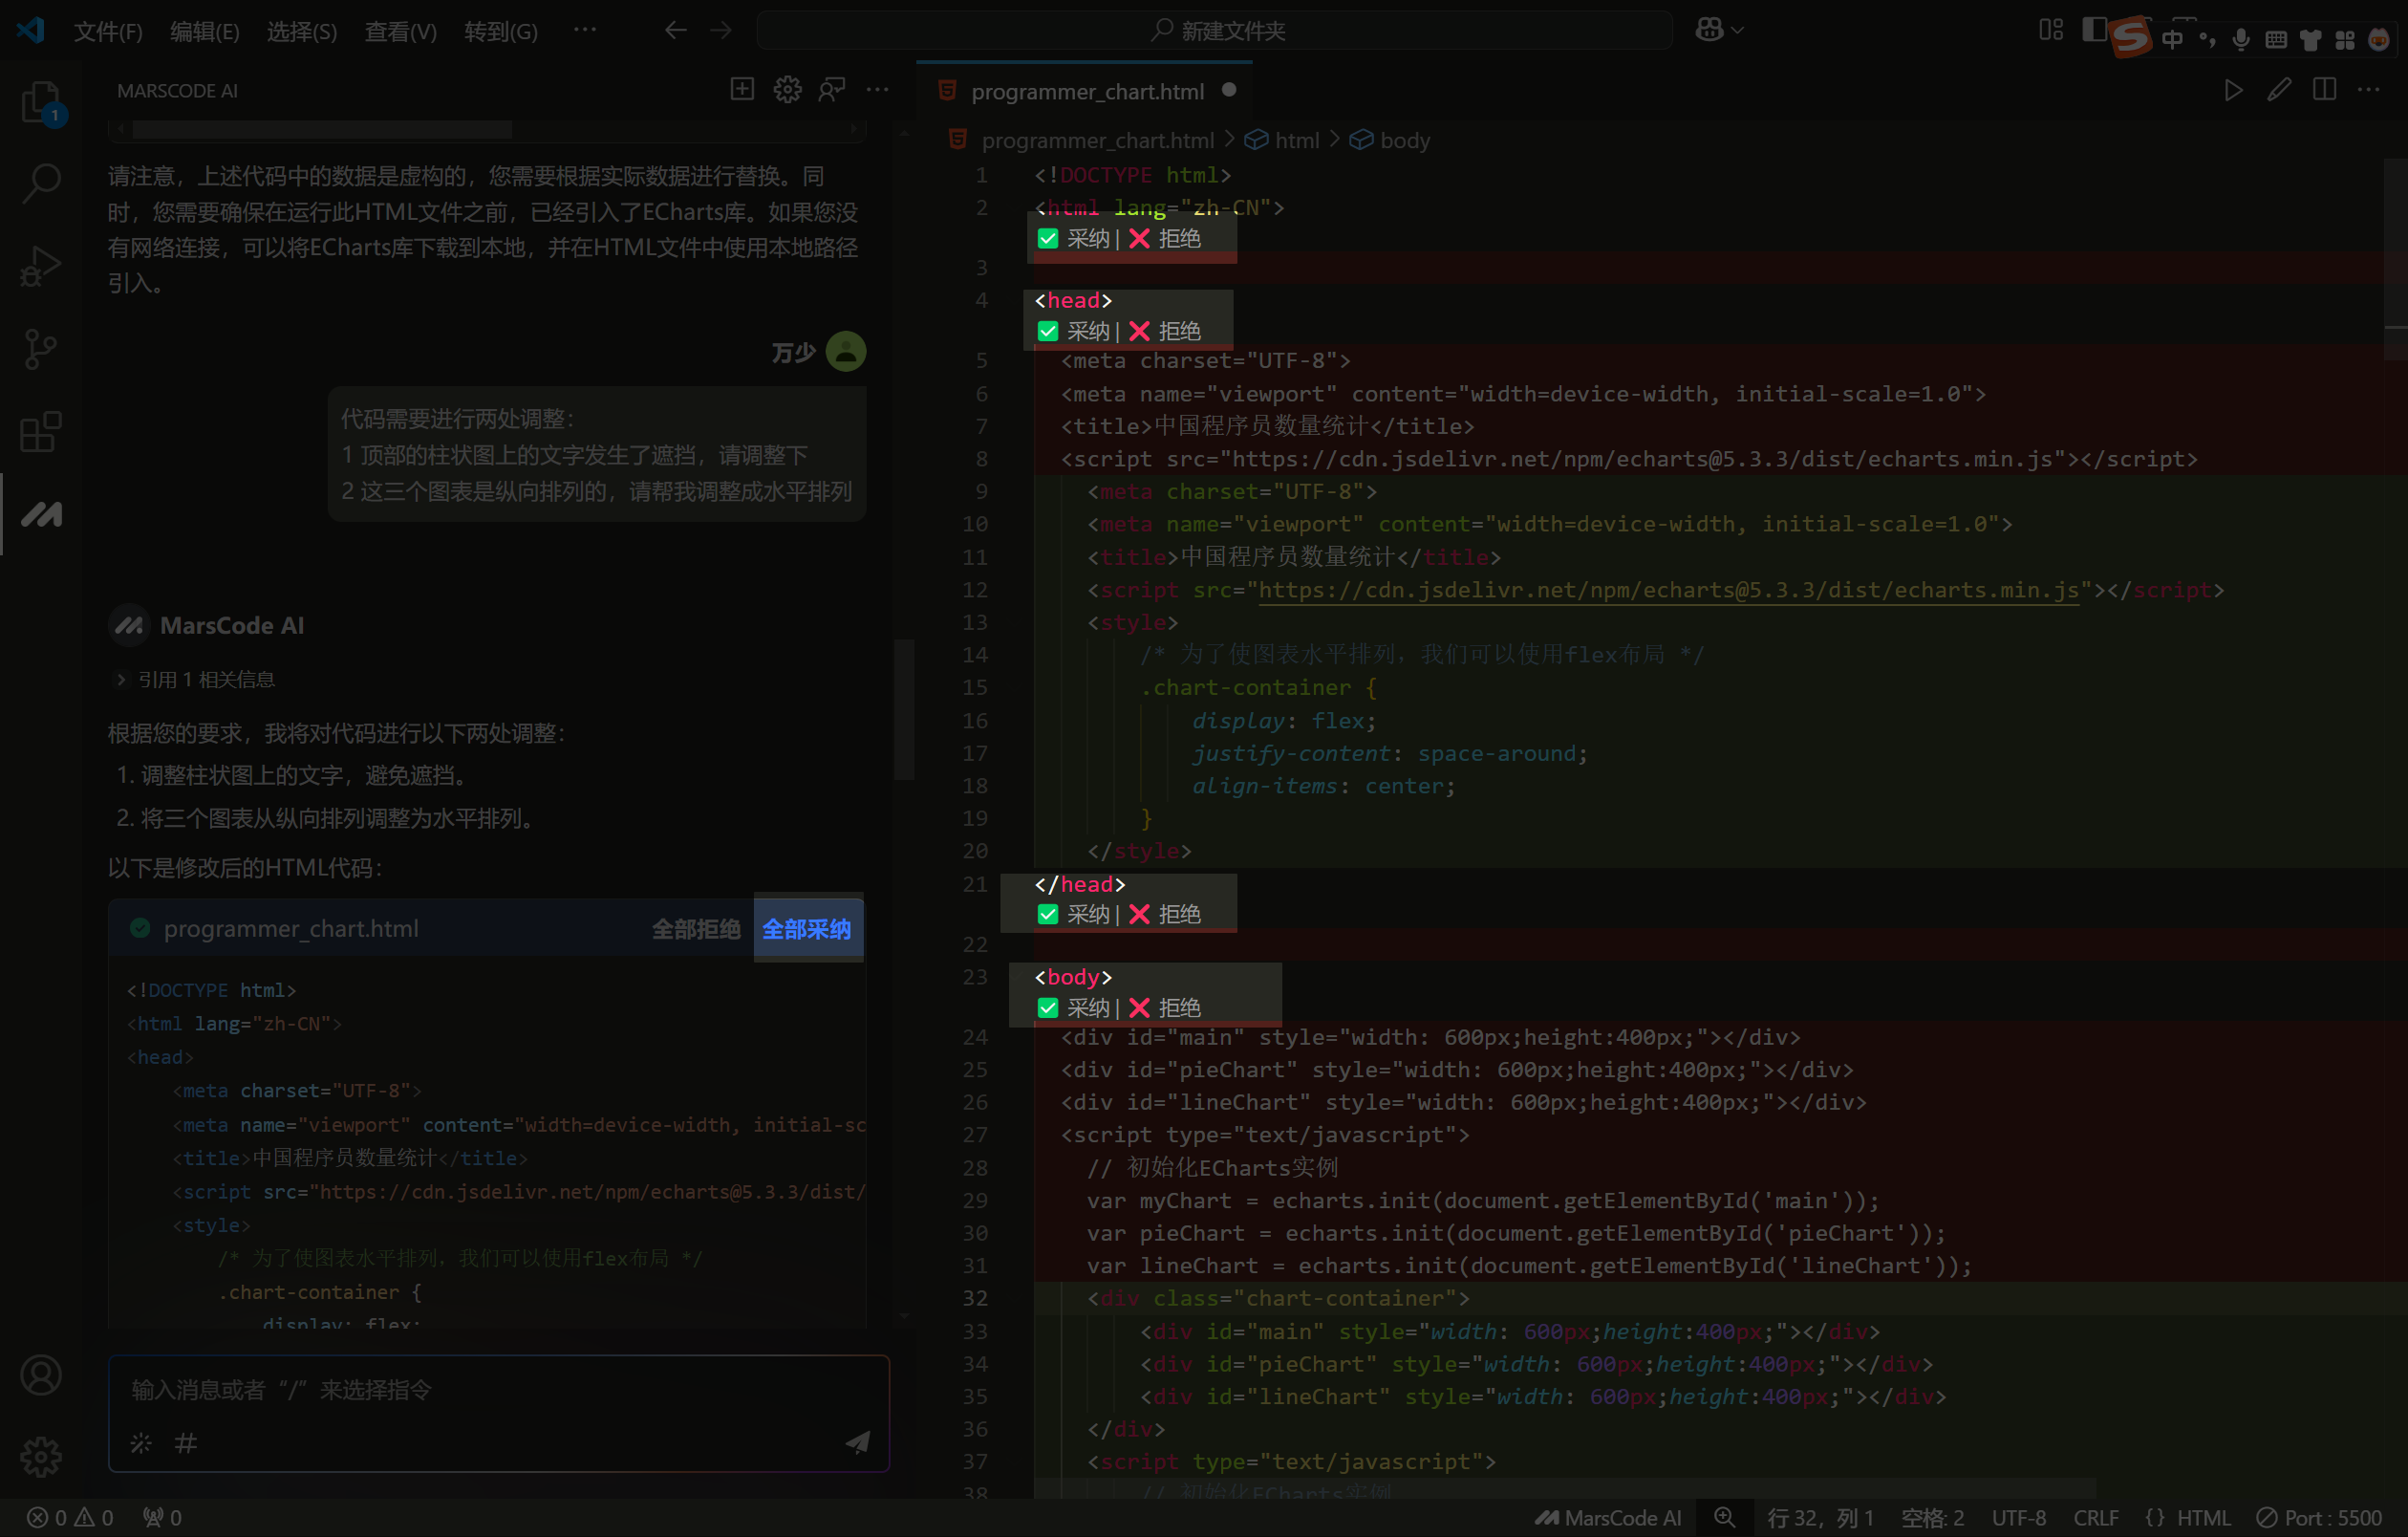Click the MarsCode AI sidebar icon
The width and height of the screenshot is (2408, 1537).
click(x=40, y=514)
